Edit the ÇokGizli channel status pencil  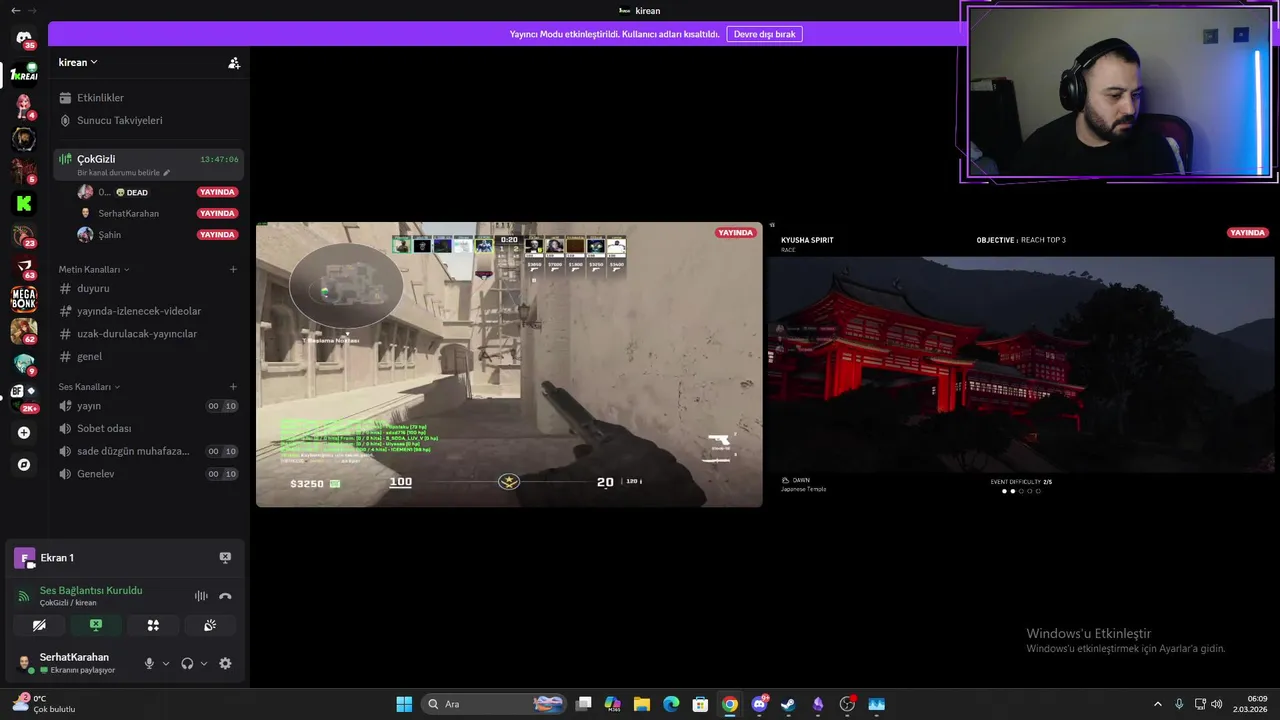coord(167,173)
